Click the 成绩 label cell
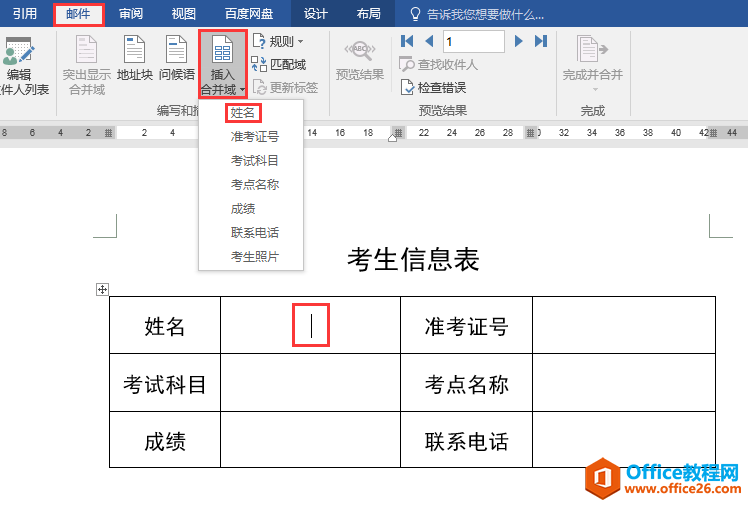Viewport: 748px width, 506px height. (x=165, y=440)
